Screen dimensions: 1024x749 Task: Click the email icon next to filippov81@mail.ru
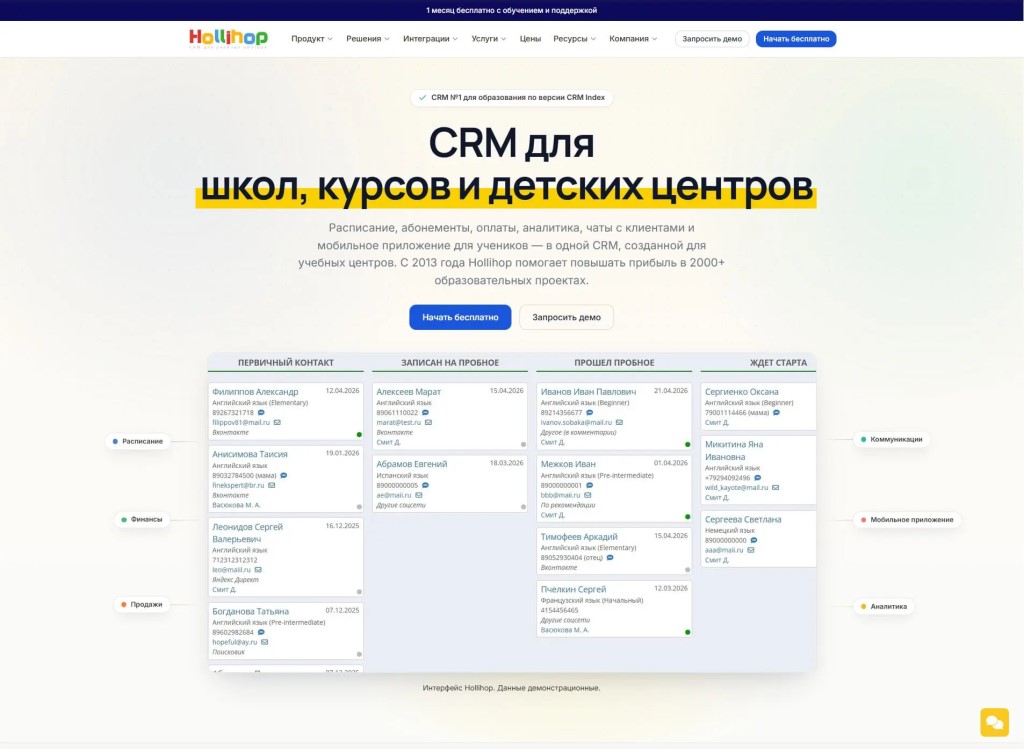tap(277, 422)
